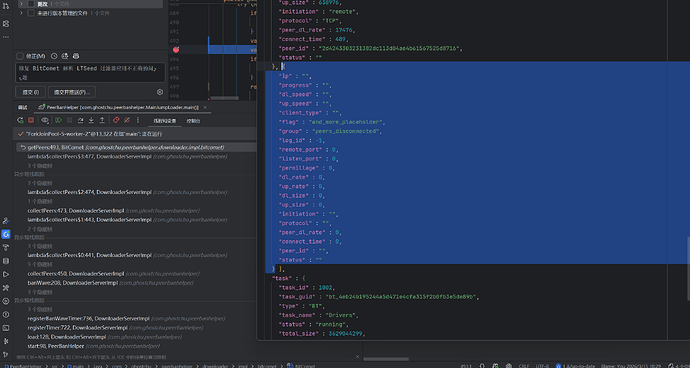
Task: Click into the commit message field
Action: coord(90,73)
